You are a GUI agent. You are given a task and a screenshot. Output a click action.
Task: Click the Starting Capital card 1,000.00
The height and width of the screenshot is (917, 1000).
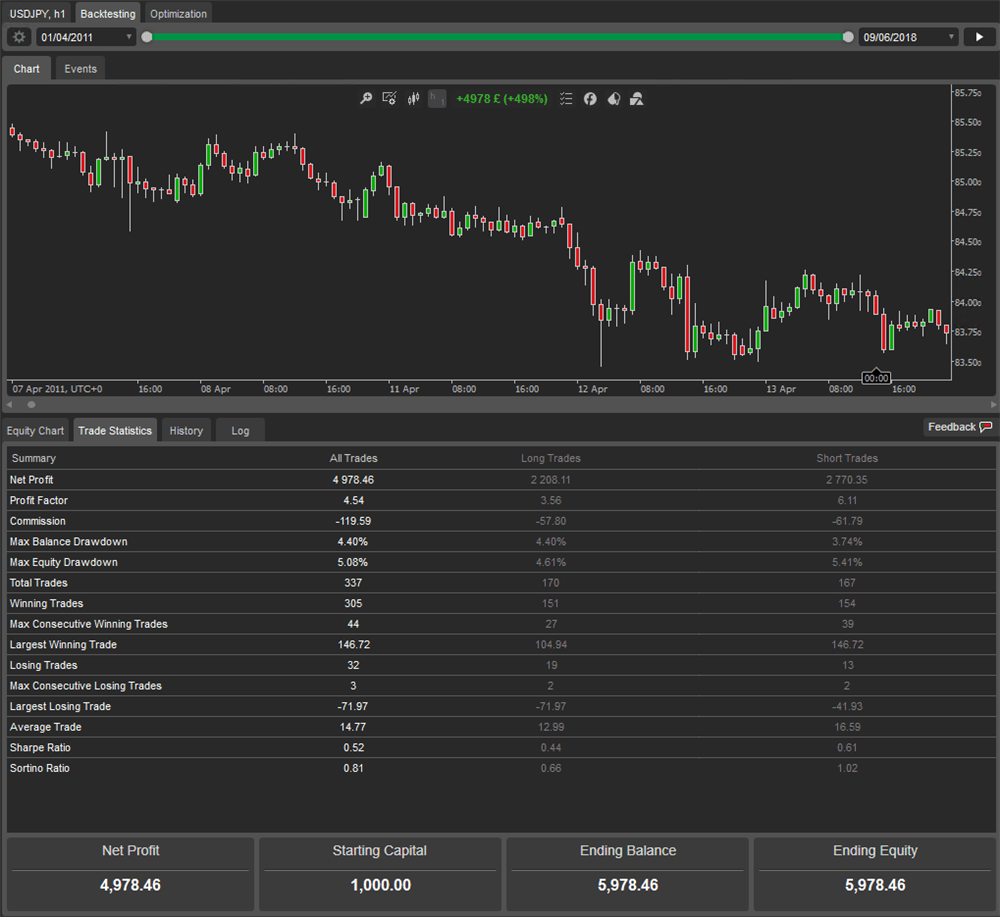(x=380, y=874)
